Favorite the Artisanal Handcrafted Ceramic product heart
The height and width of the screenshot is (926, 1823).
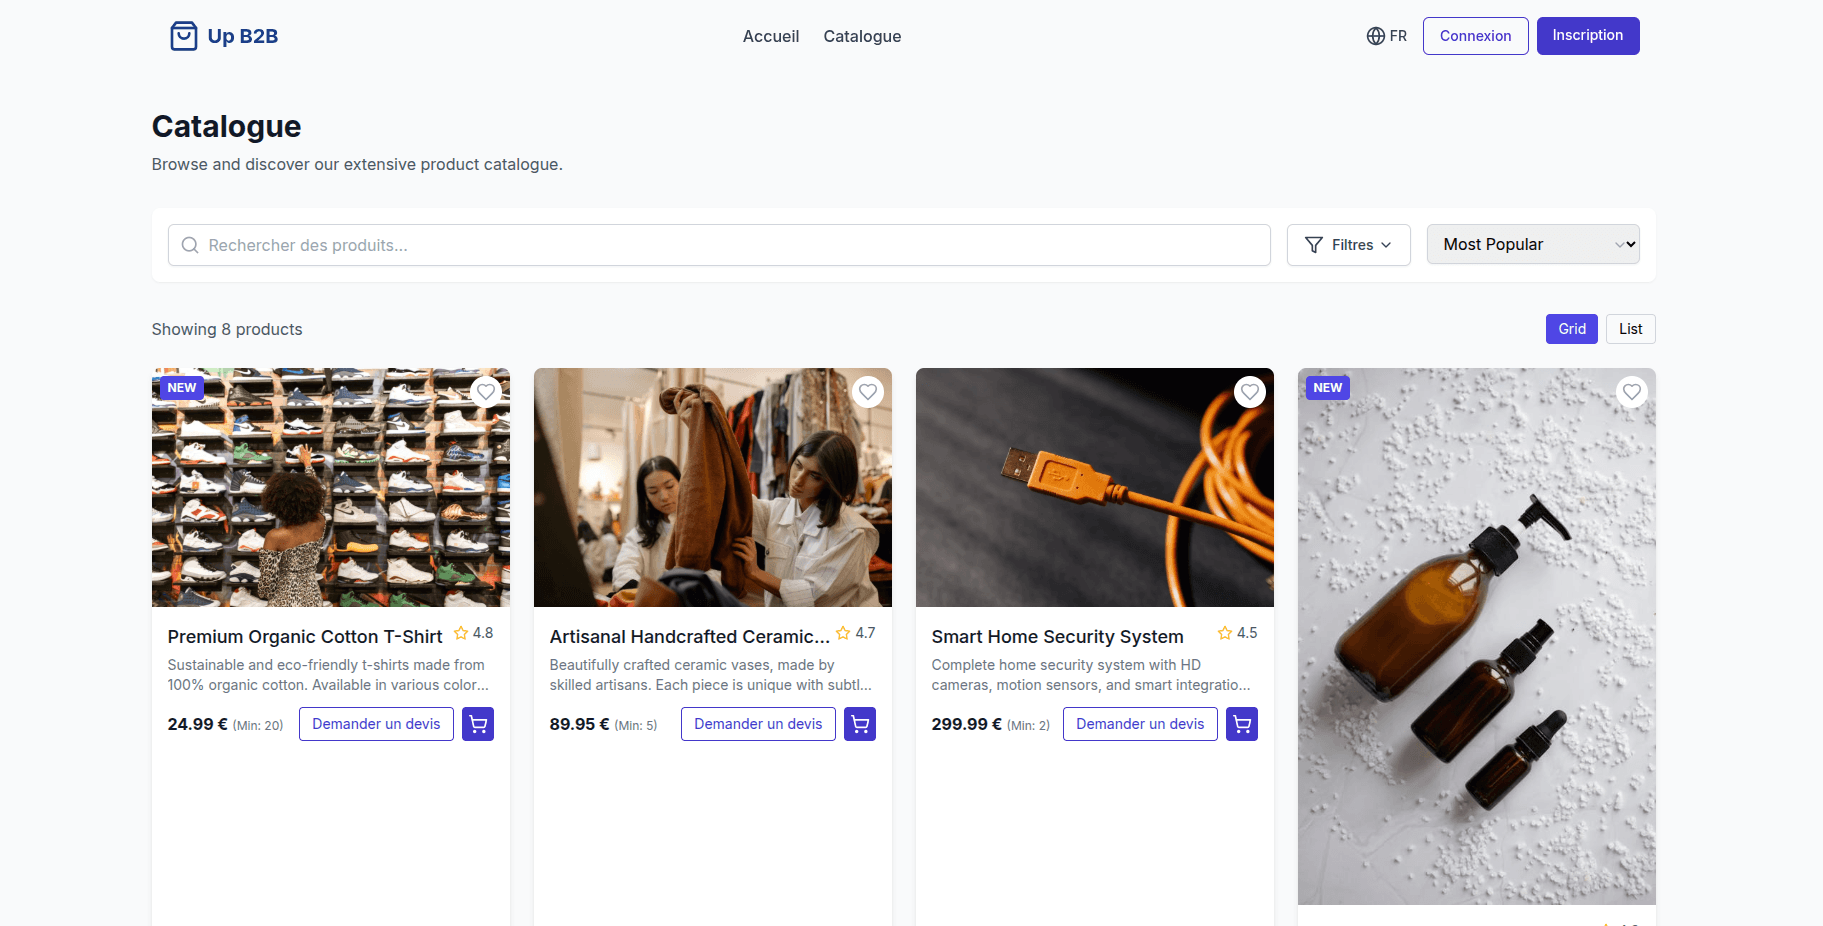[868, 392]
